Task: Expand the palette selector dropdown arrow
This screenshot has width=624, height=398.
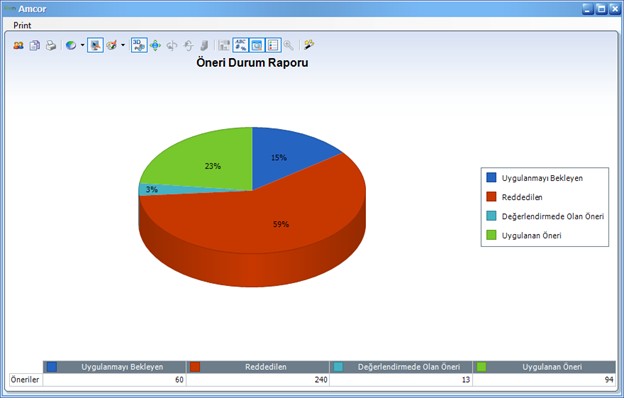Action: point(123,45)
